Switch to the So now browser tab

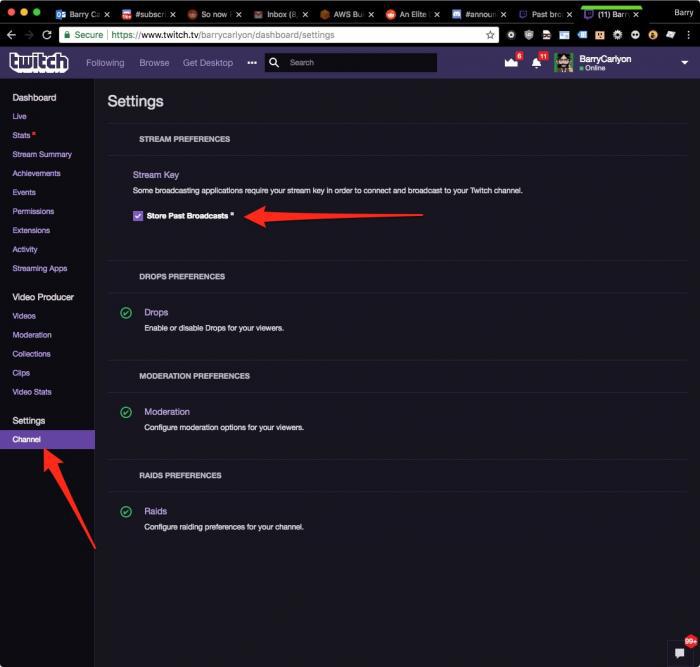click(215, 14)
